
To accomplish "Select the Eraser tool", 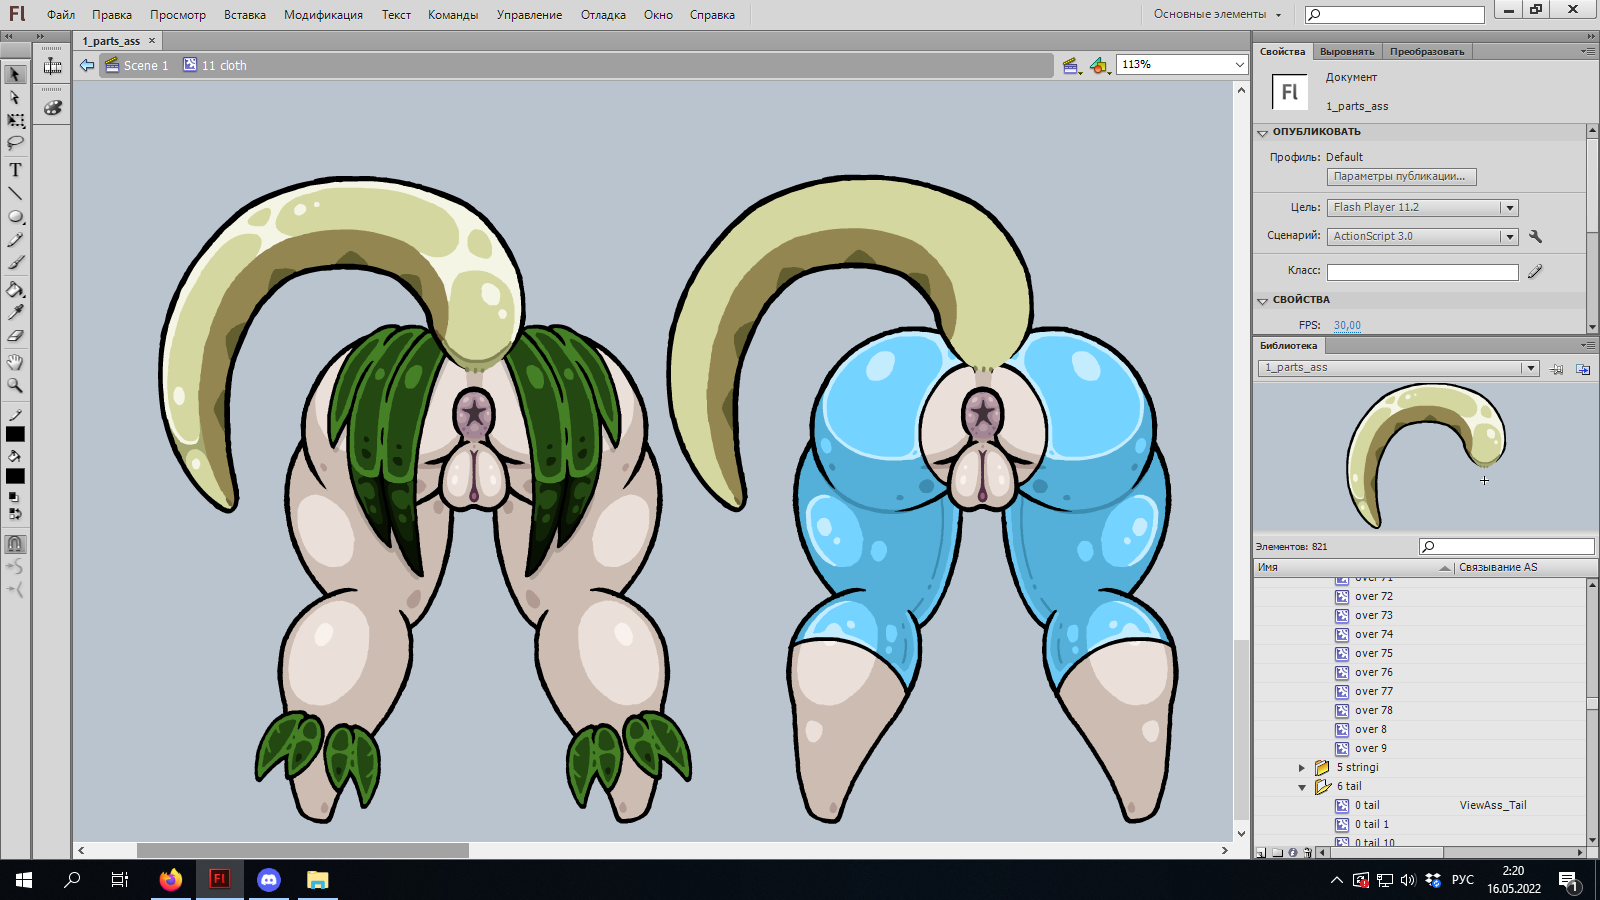I will (x=15, y=336).
